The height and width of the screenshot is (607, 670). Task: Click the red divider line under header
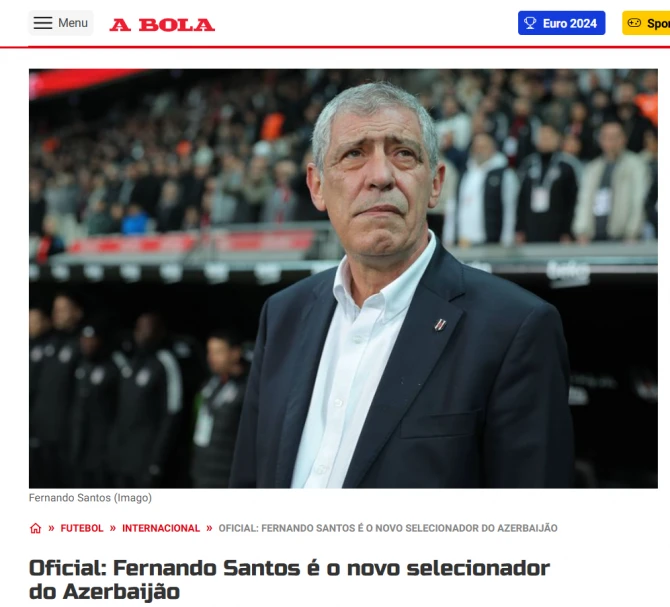coord(335,47)
